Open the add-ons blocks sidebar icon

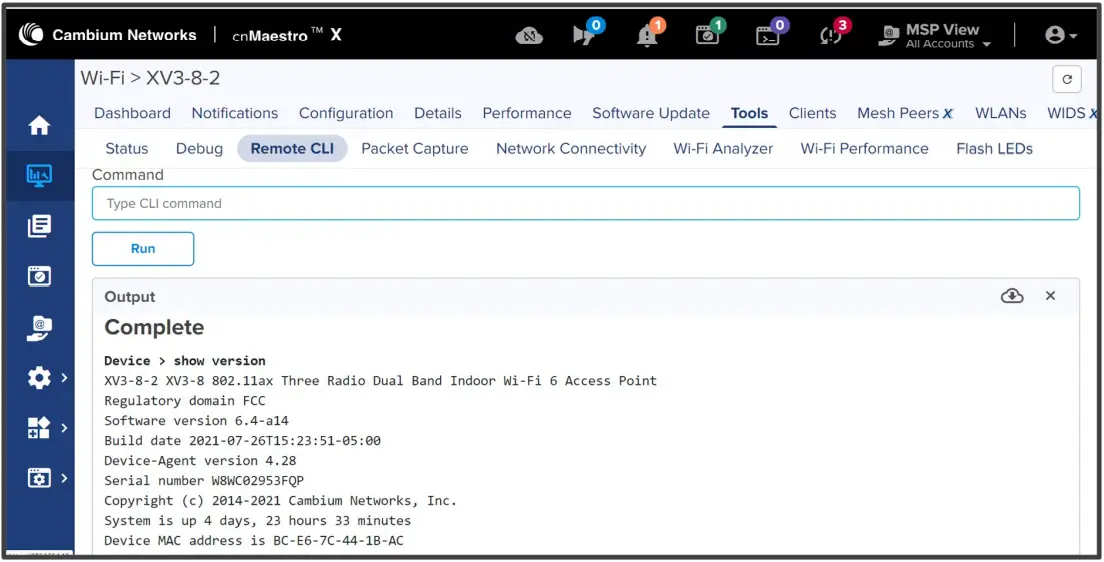pyautogui.click(x=39, y=427)
